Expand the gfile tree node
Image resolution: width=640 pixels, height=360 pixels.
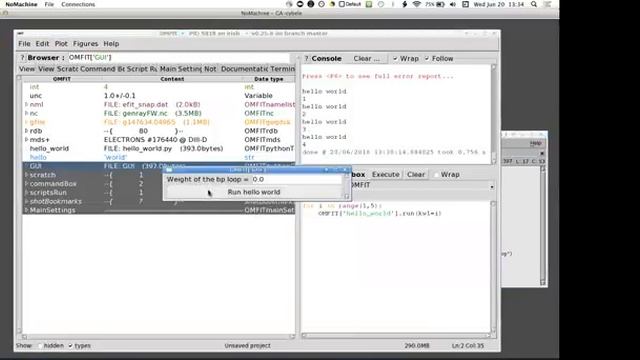coord(27,122)
